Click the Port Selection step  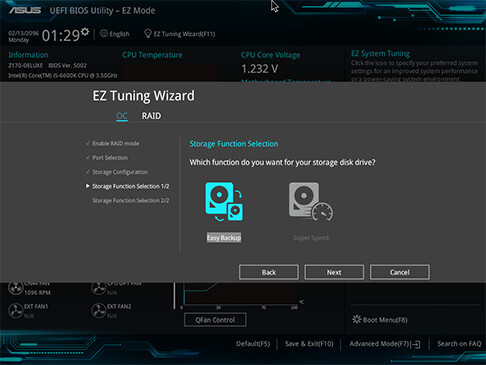pos(110,158)
